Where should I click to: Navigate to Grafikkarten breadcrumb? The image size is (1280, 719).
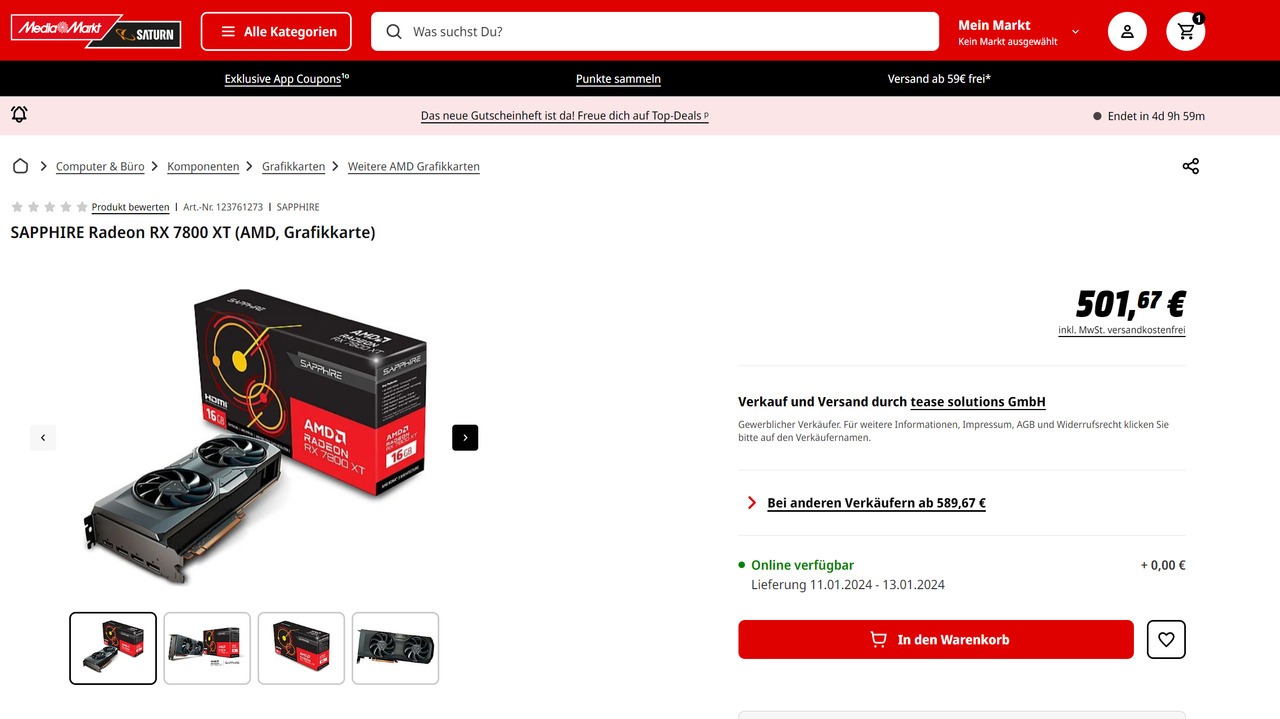coord(293,167)
